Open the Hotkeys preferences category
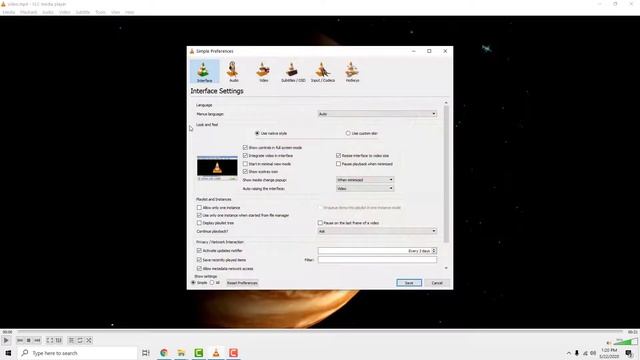This screenshot has width=640, height=360. pos(352,72)
